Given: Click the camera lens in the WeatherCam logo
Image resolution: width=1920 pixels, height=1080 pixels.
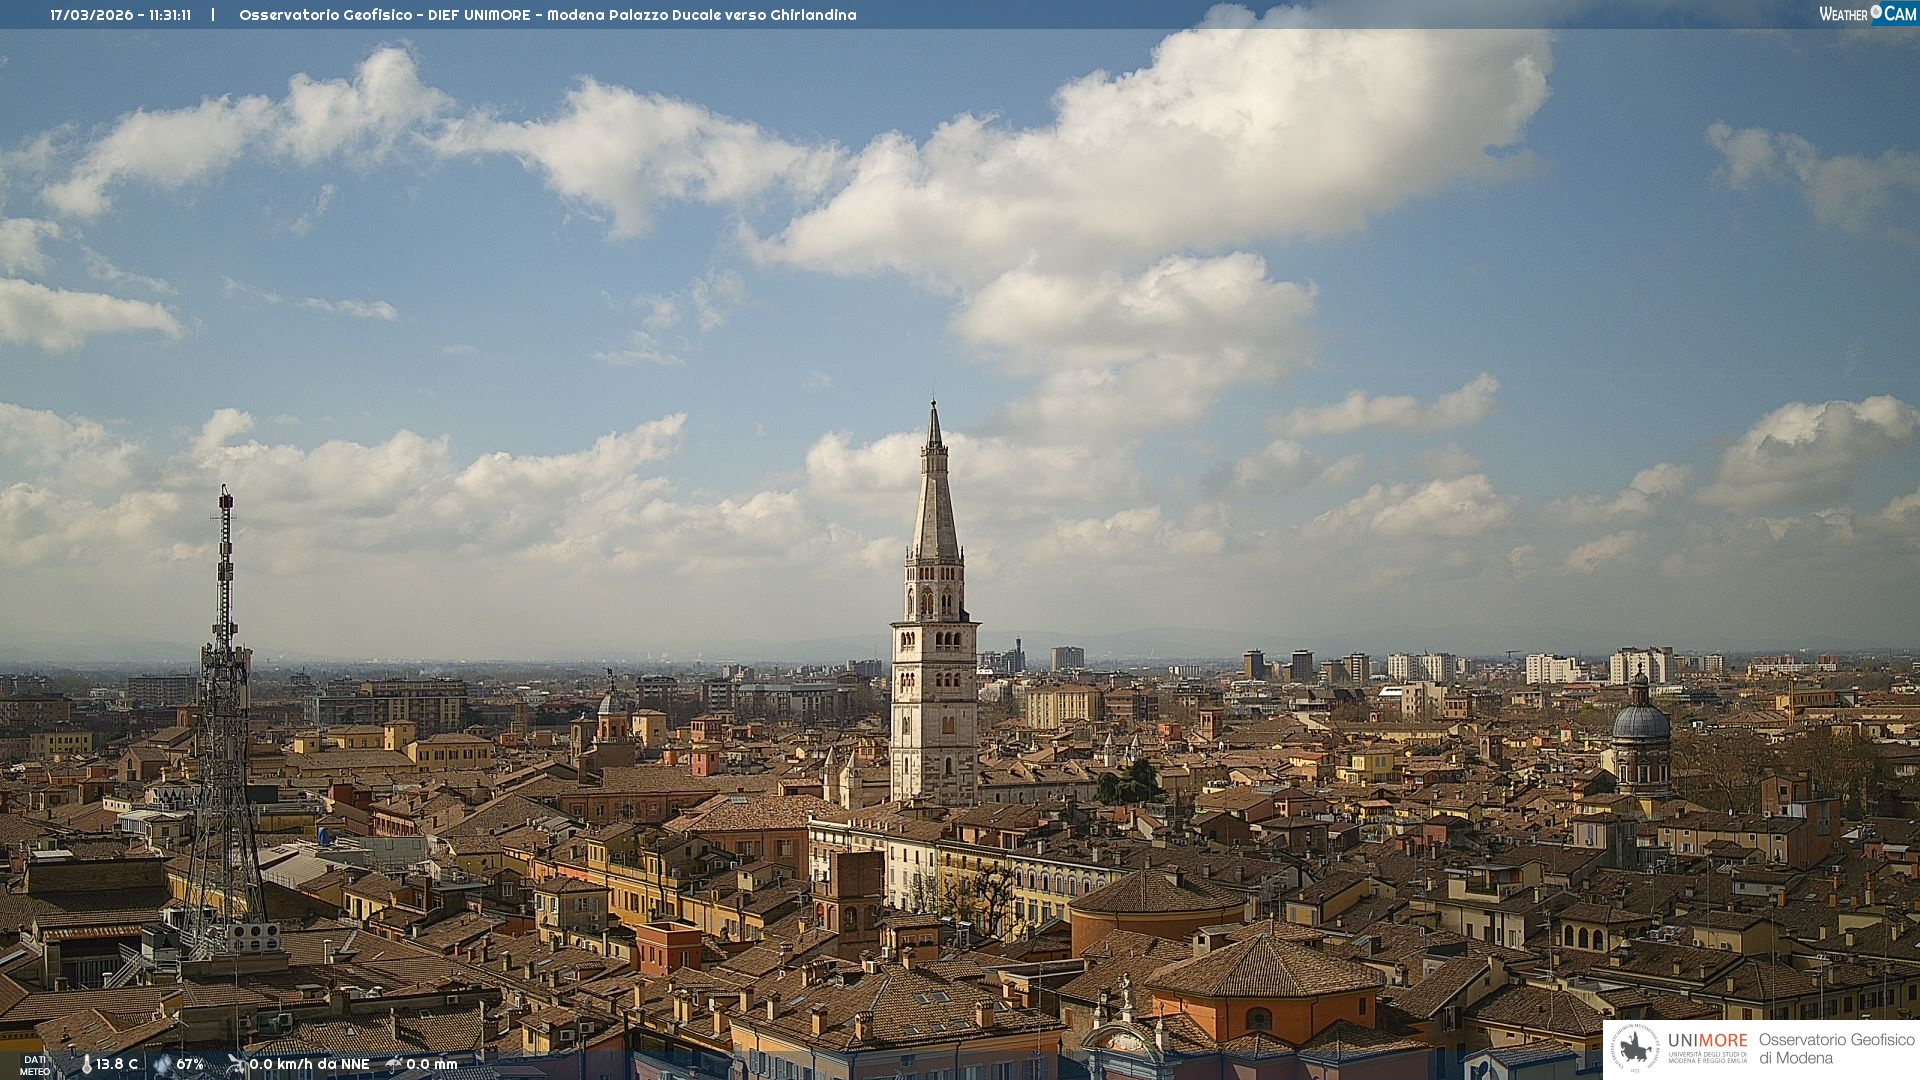Looking at the screenshot, I should click(x=1876, y=12).
